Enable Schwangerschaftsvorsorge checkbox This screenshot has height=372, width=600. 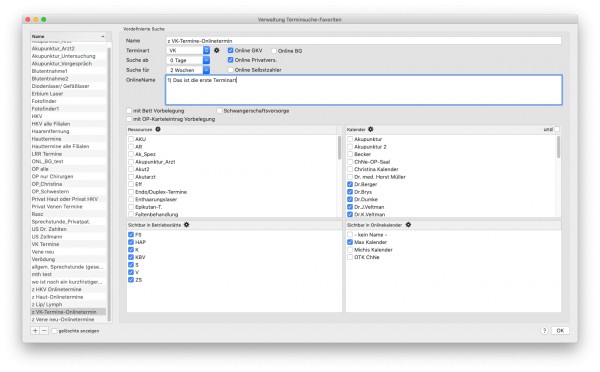tap(219, 111)
